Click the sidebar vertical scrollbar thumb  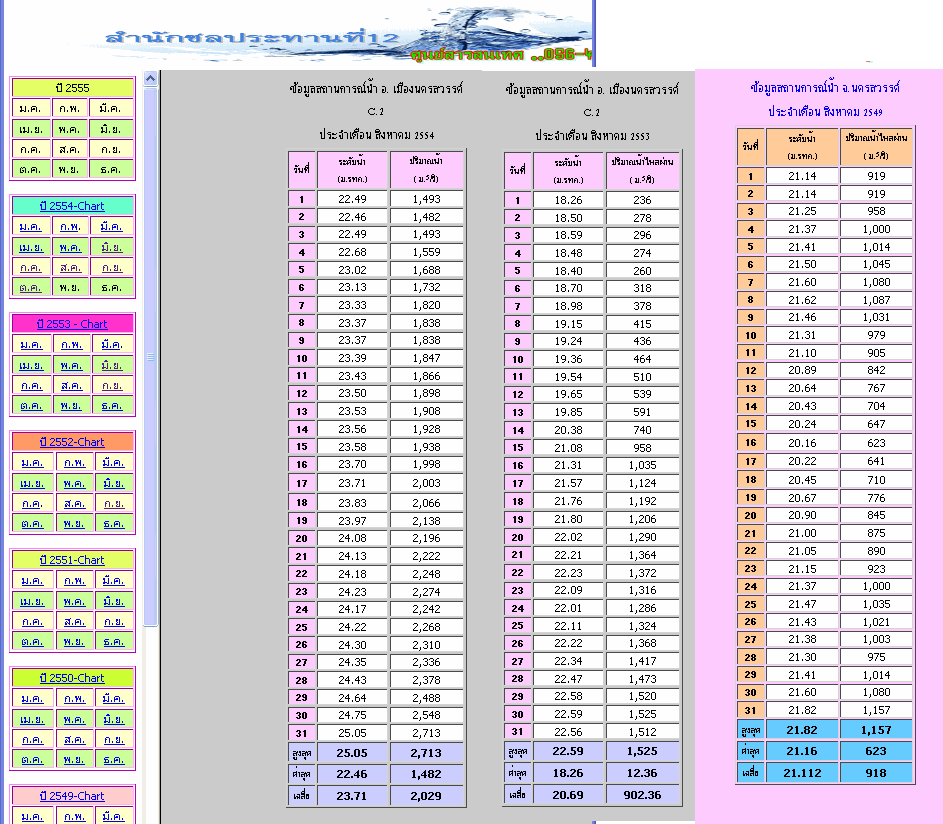[x=150, y=357]
